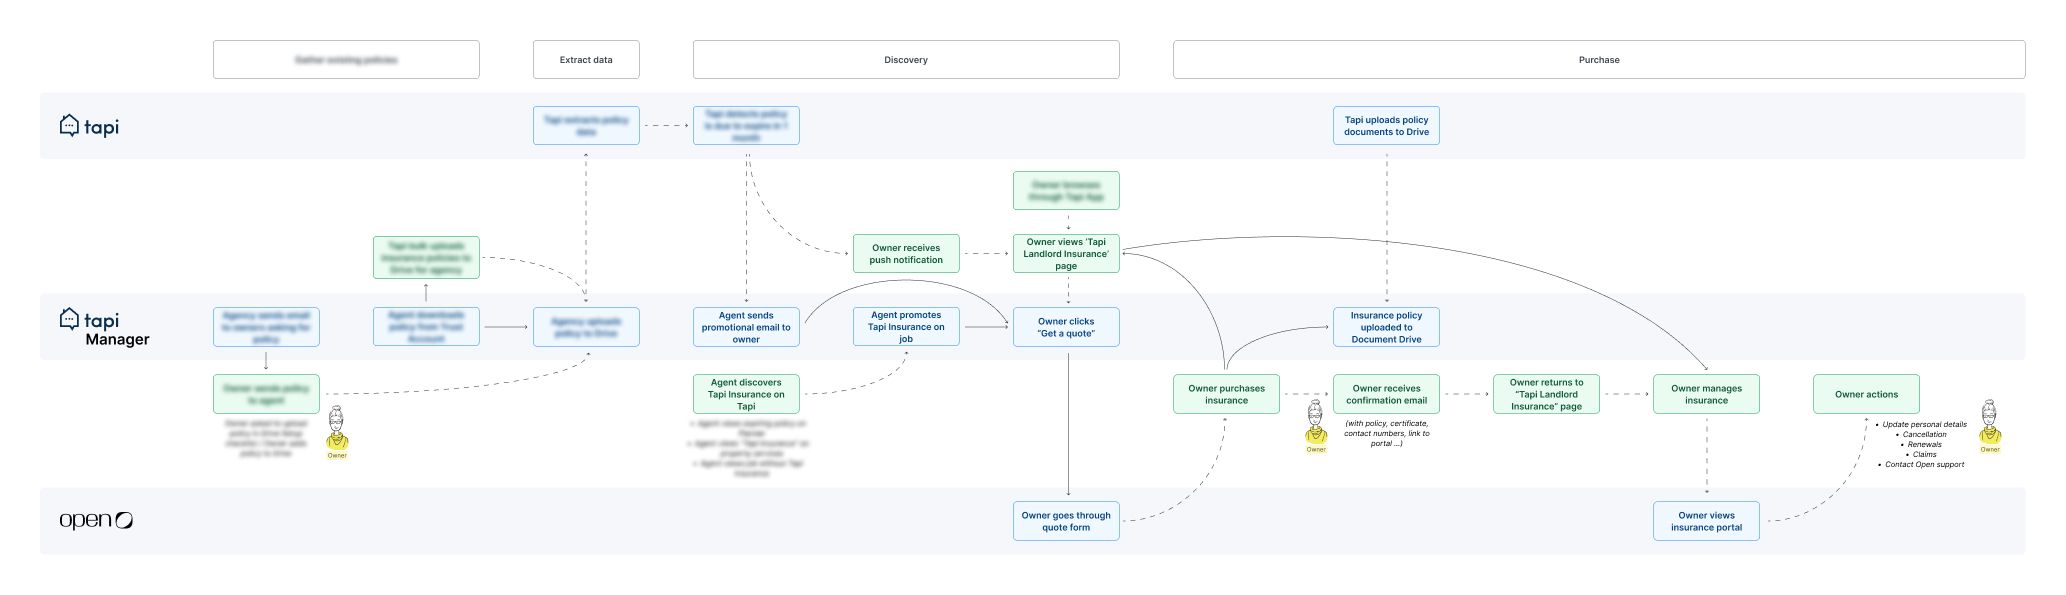Click the Owner clicks "Get a quote" box

tap(1066, 327)
